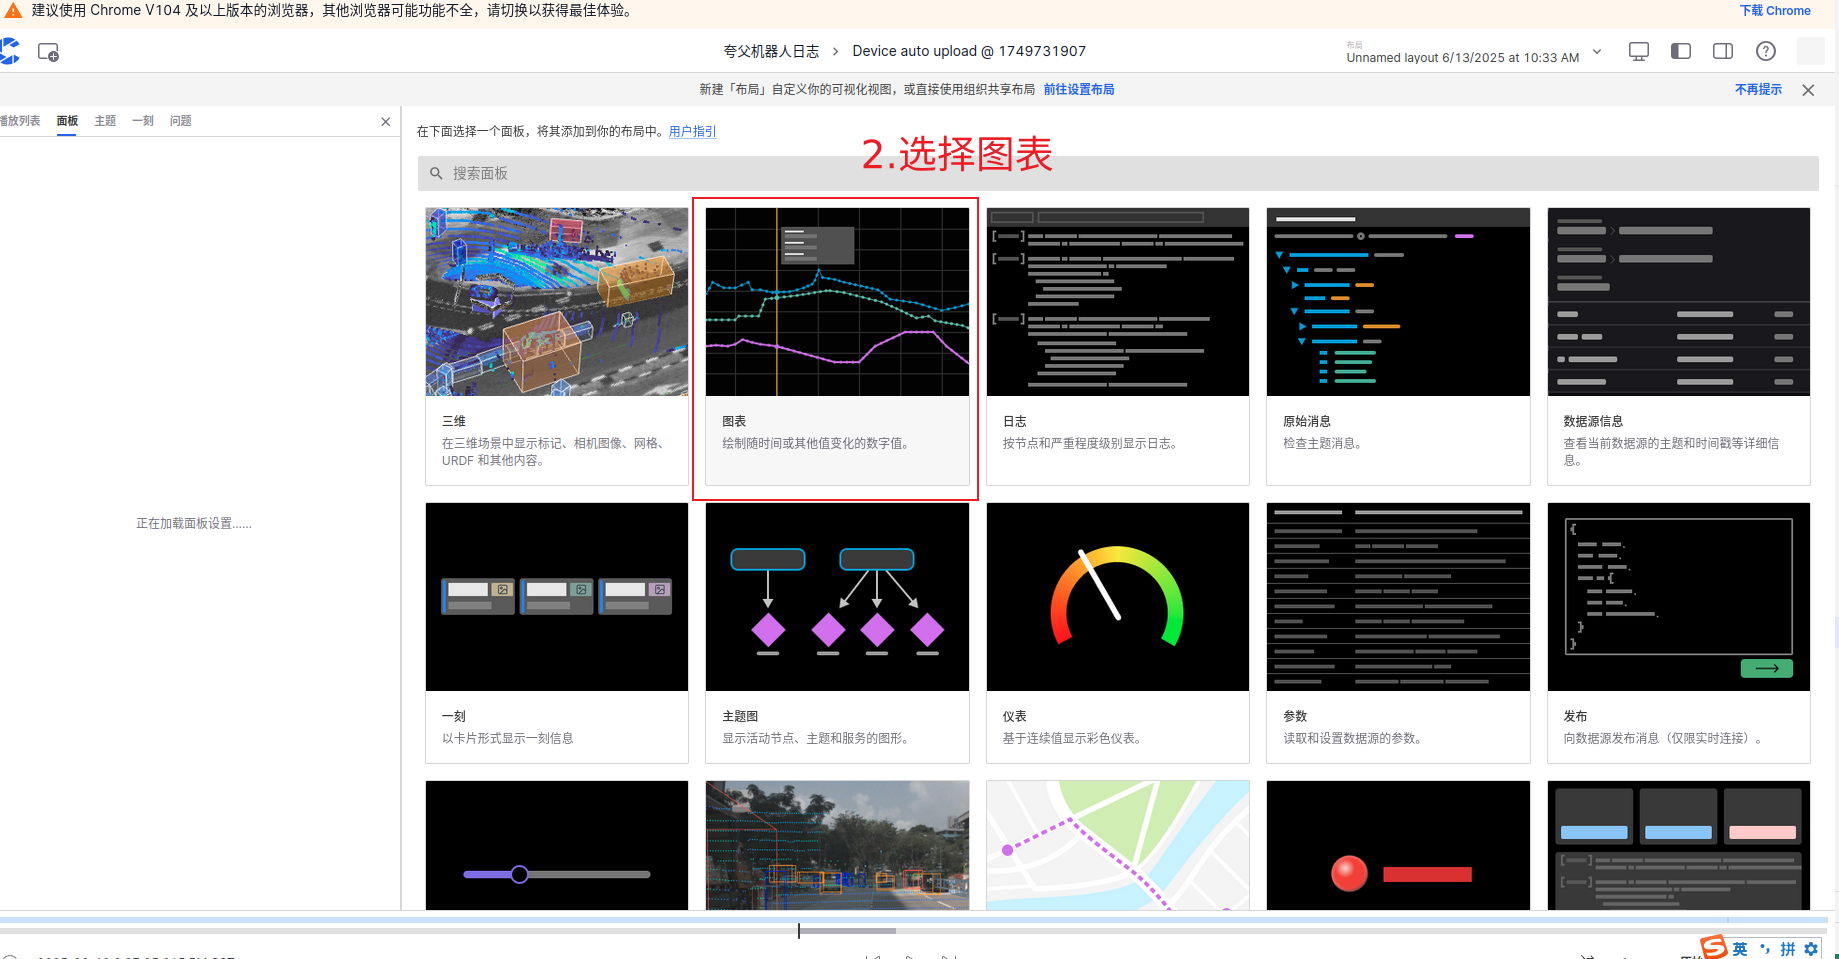Close the left sidebar panel with X
This screenshot has width=1839, height=959.
coord(385,122)
